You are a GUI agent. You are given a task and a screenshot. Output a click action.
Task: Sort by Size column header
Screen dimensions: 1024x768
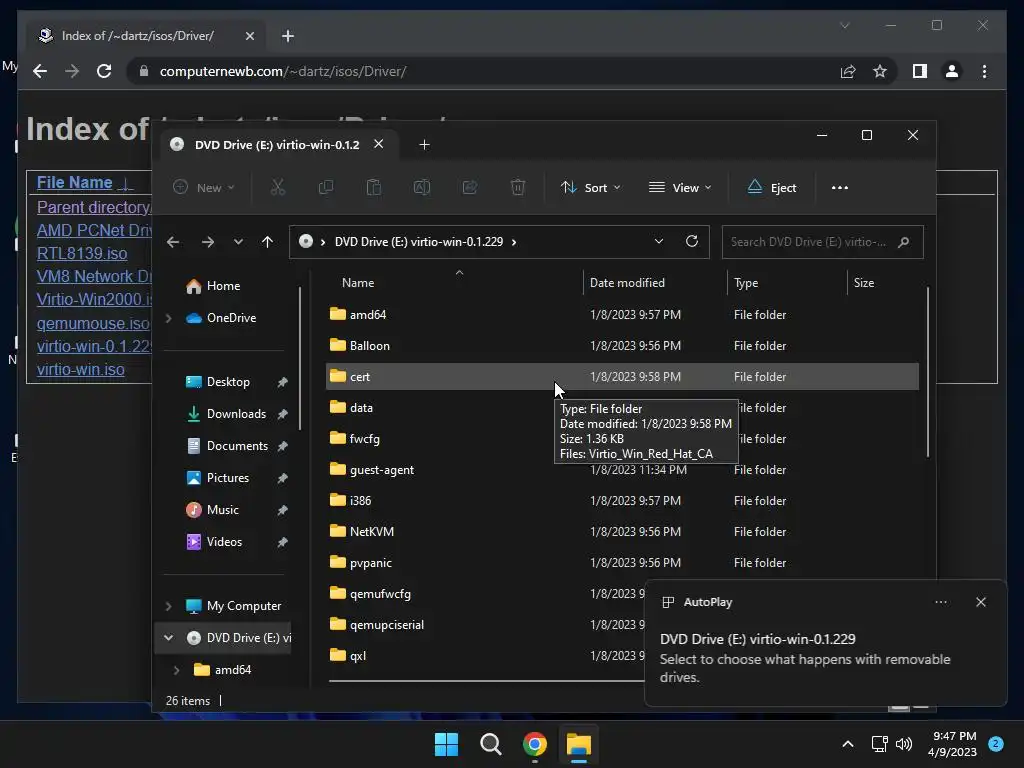point(883,283)
